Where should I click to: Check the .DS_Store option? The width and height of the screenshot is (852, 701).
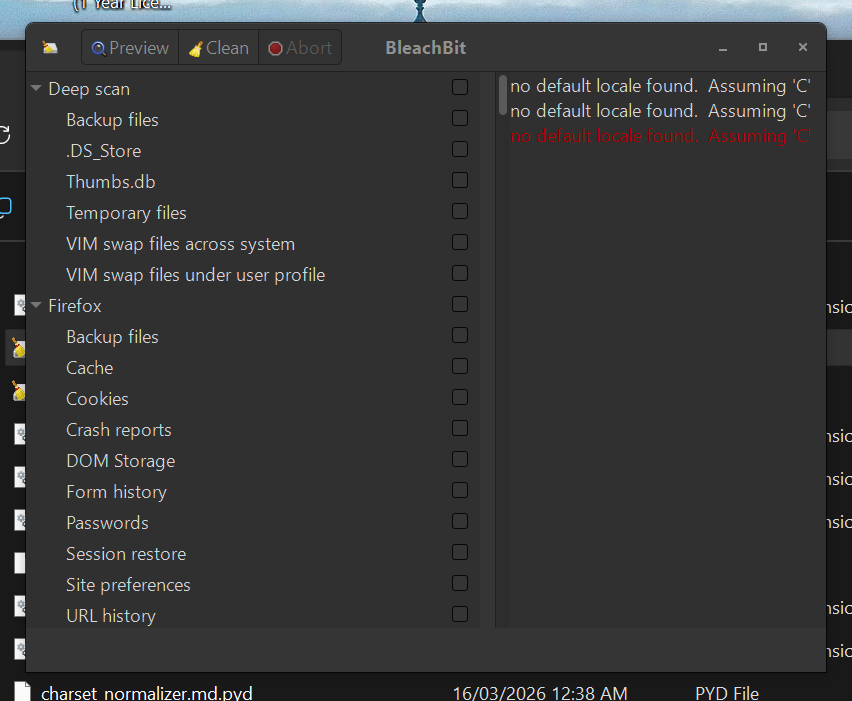click(460, 149)
